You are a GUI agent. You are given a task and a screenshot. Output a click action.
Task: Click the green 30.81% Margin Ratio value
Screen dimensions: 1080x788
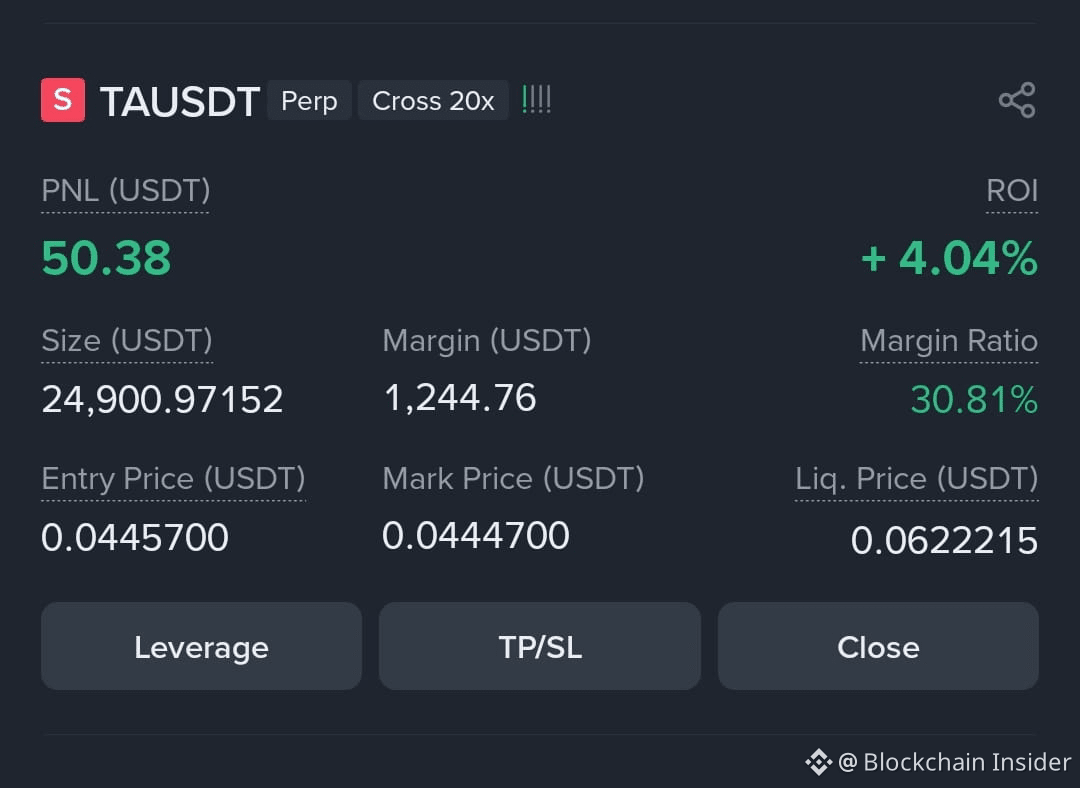[973, 400]
